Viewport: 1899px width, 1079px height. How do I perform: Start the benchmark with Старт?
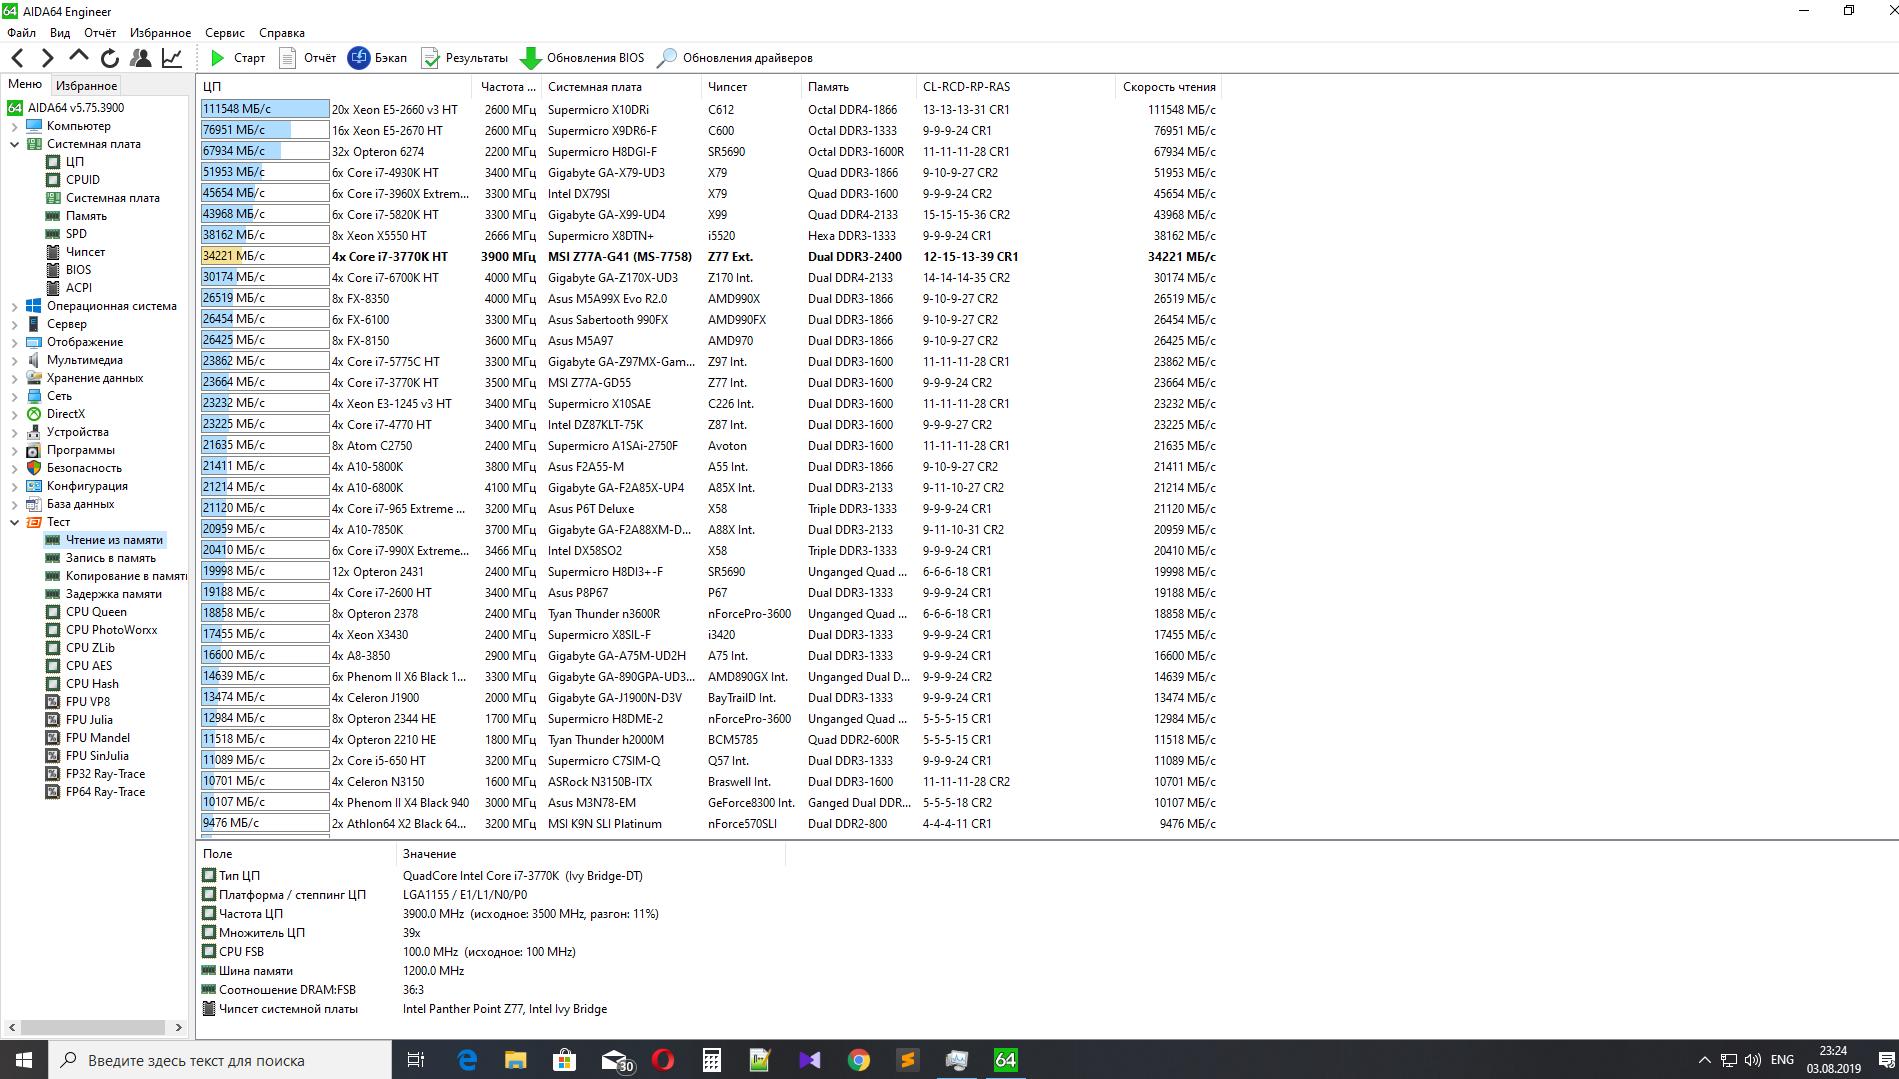point(238,58)
